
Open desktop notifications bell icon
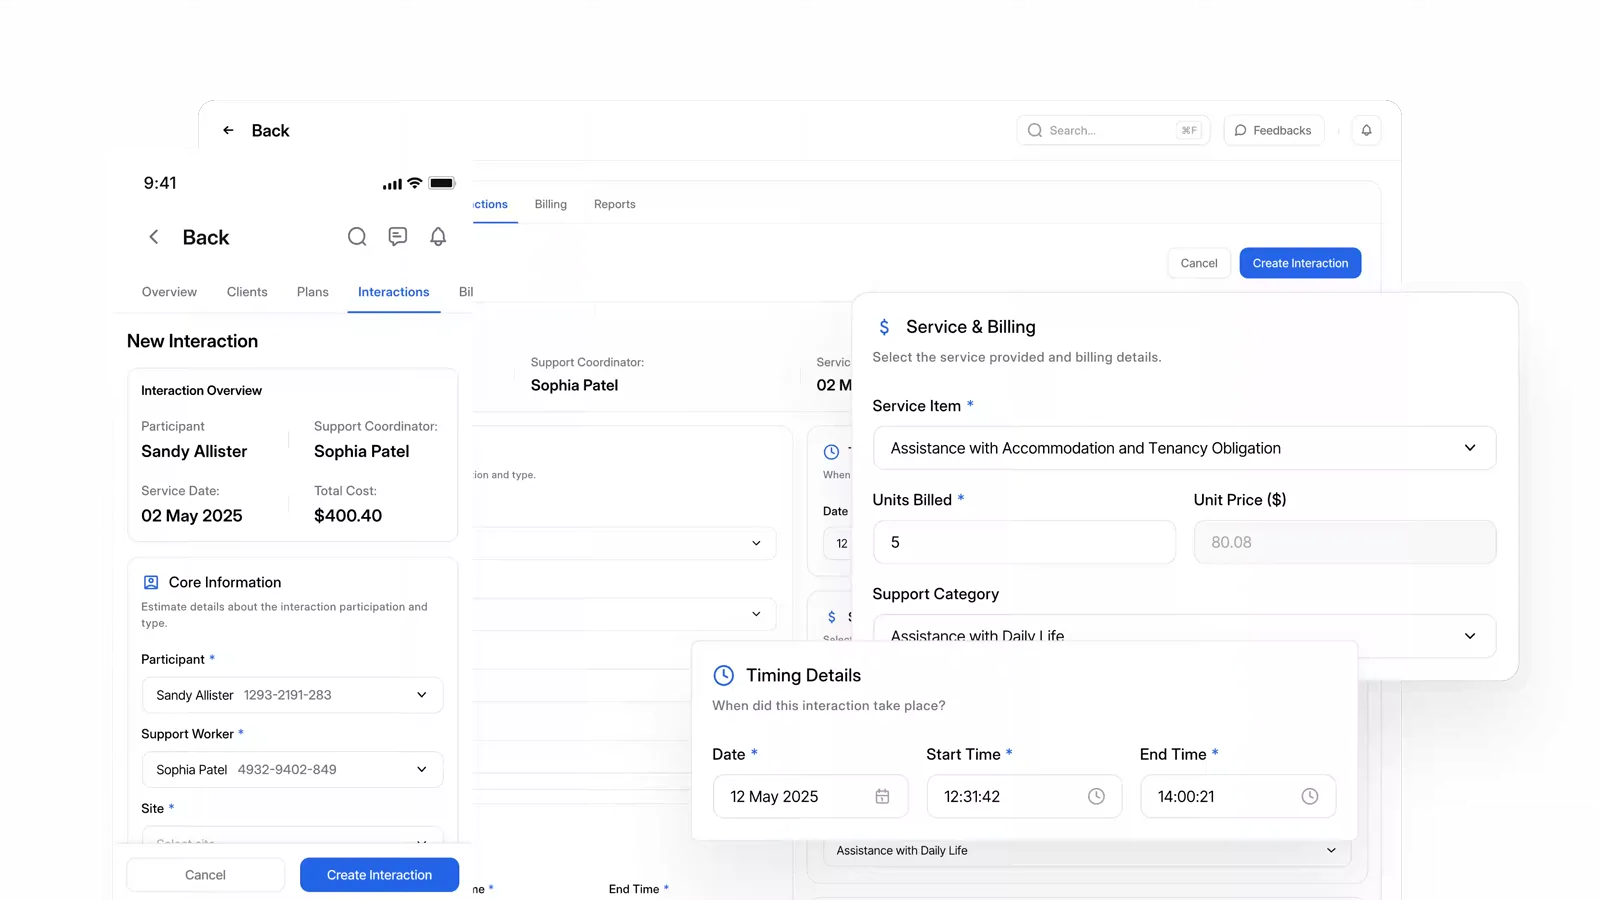(1366, 130)
